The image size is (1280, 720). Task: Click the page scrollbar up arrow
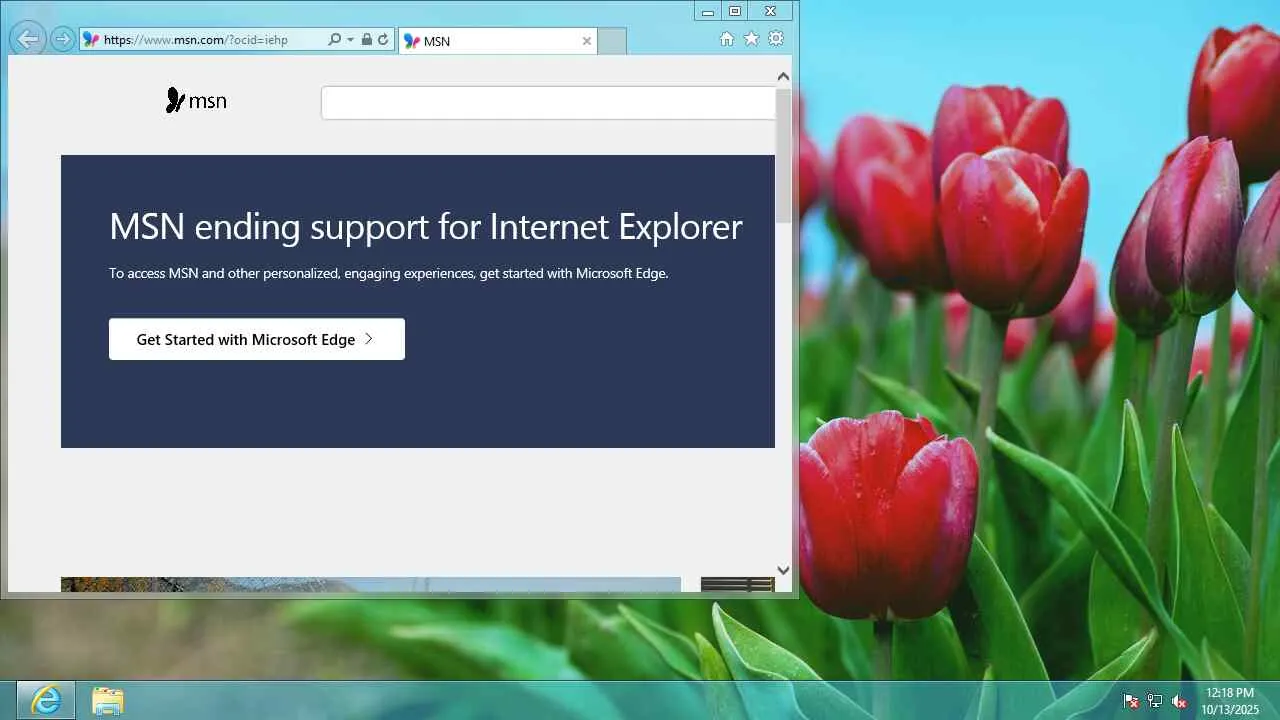(x=783, y=76)
